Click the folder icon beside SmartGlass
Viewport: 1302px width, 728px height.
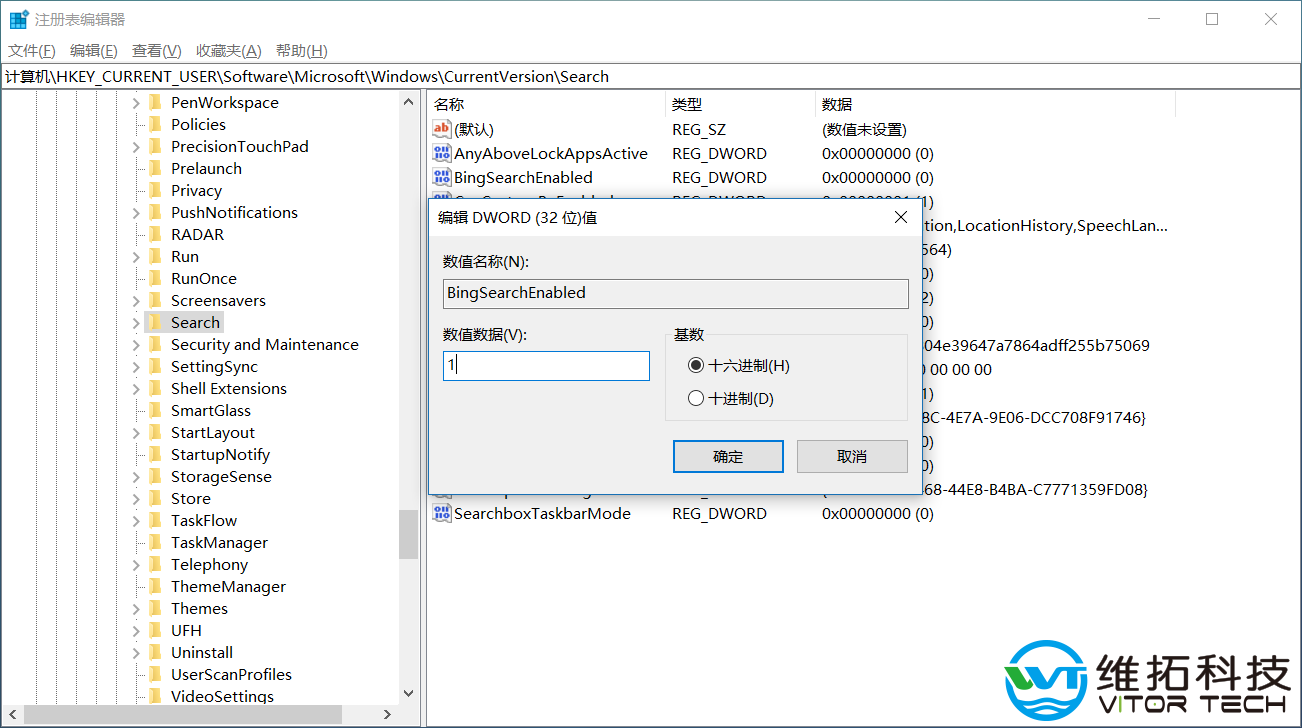pyautogui.click(x=155, y=410)
